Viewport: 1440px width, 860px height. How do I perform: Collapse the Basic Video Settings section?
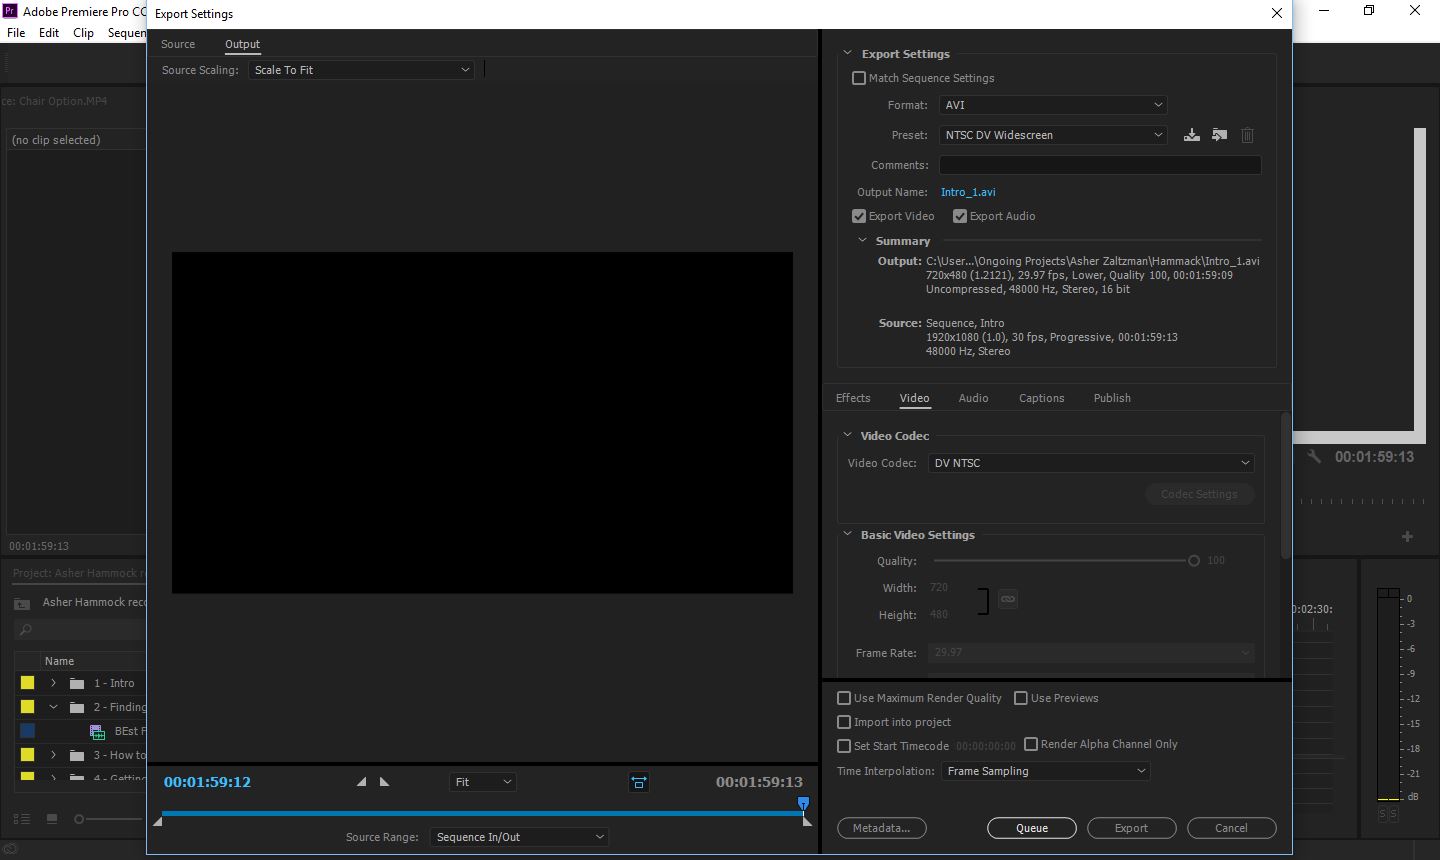(847, 535)
